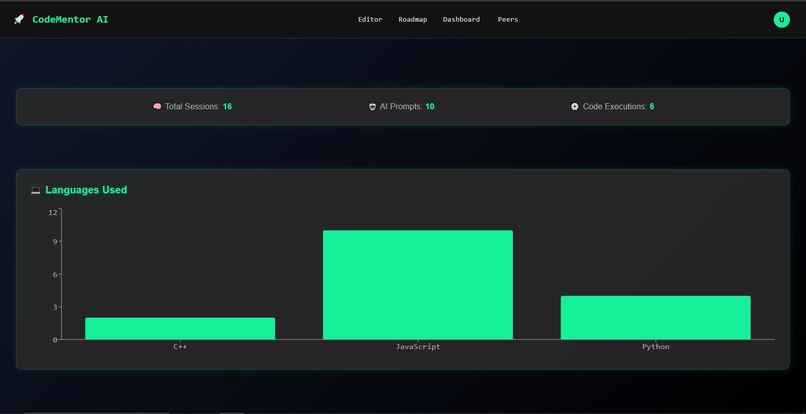The image size is (806, 414).
Task: Click the Python axis label
Action: (656, 347)
